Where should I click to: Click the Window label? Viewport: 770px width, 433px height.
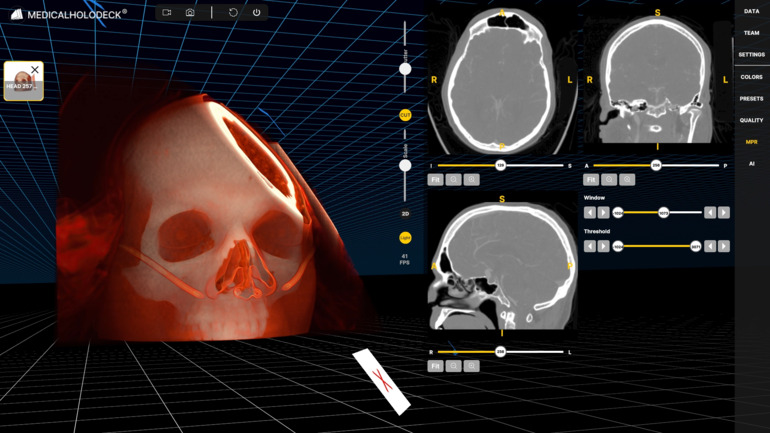pyautogui.click(x=594, y=198)
